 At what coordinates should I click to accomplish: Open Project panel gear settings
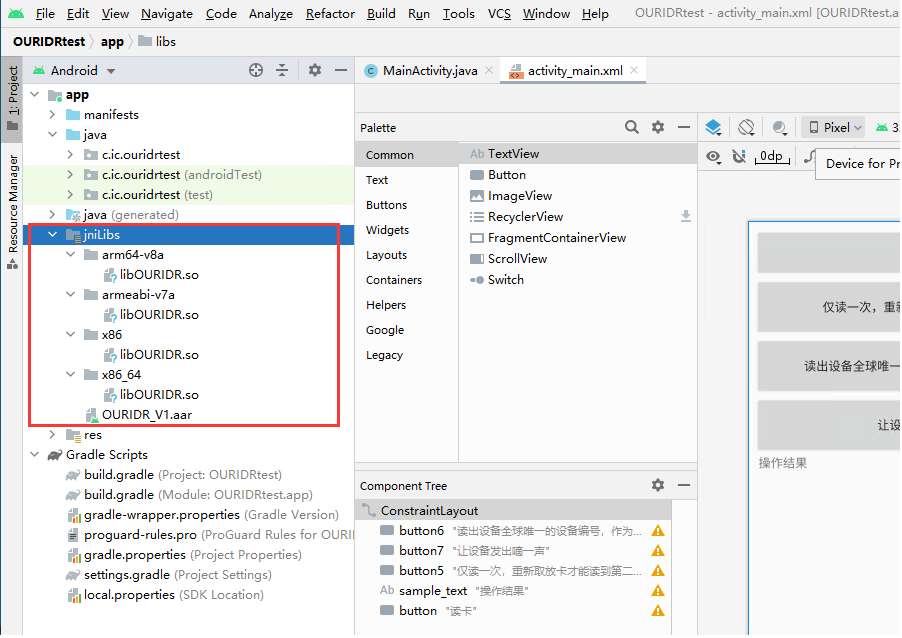[x=315, y=70]
